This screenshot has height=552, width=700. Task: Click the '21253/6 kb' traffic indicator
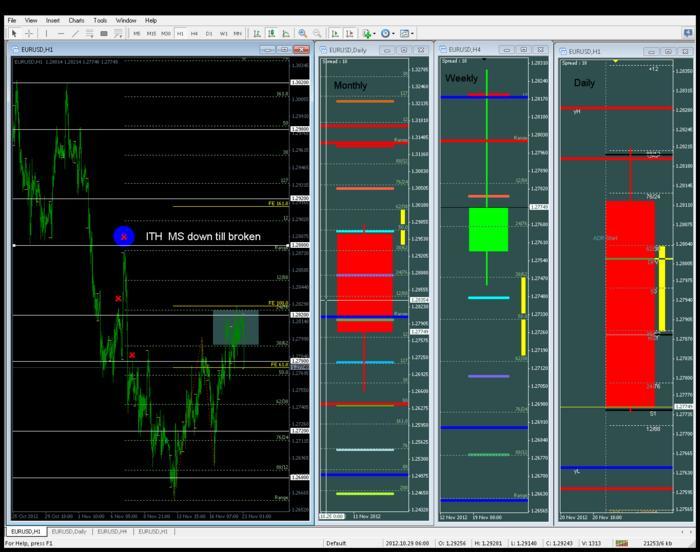coord(658,543)
